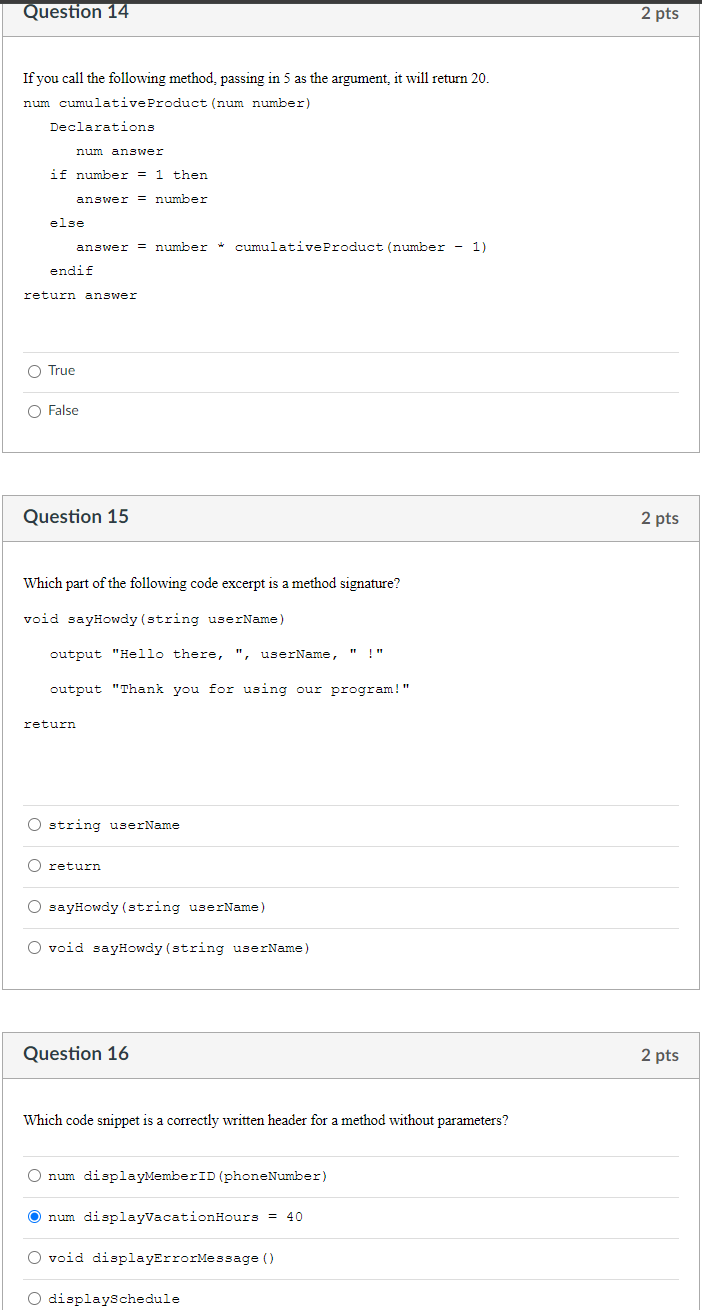The image size is (702, 1310).
Task: Click the recursion question prompt text
Action: [x=230, y=78]
